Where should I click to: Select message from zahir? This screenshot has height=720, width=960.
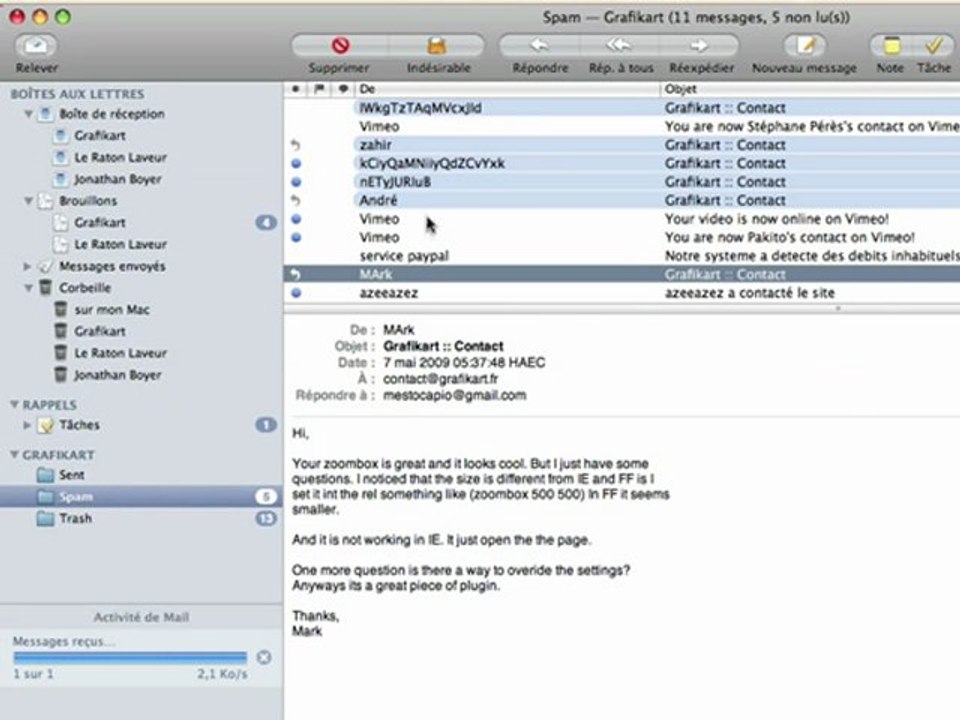(x=622, y=145)
